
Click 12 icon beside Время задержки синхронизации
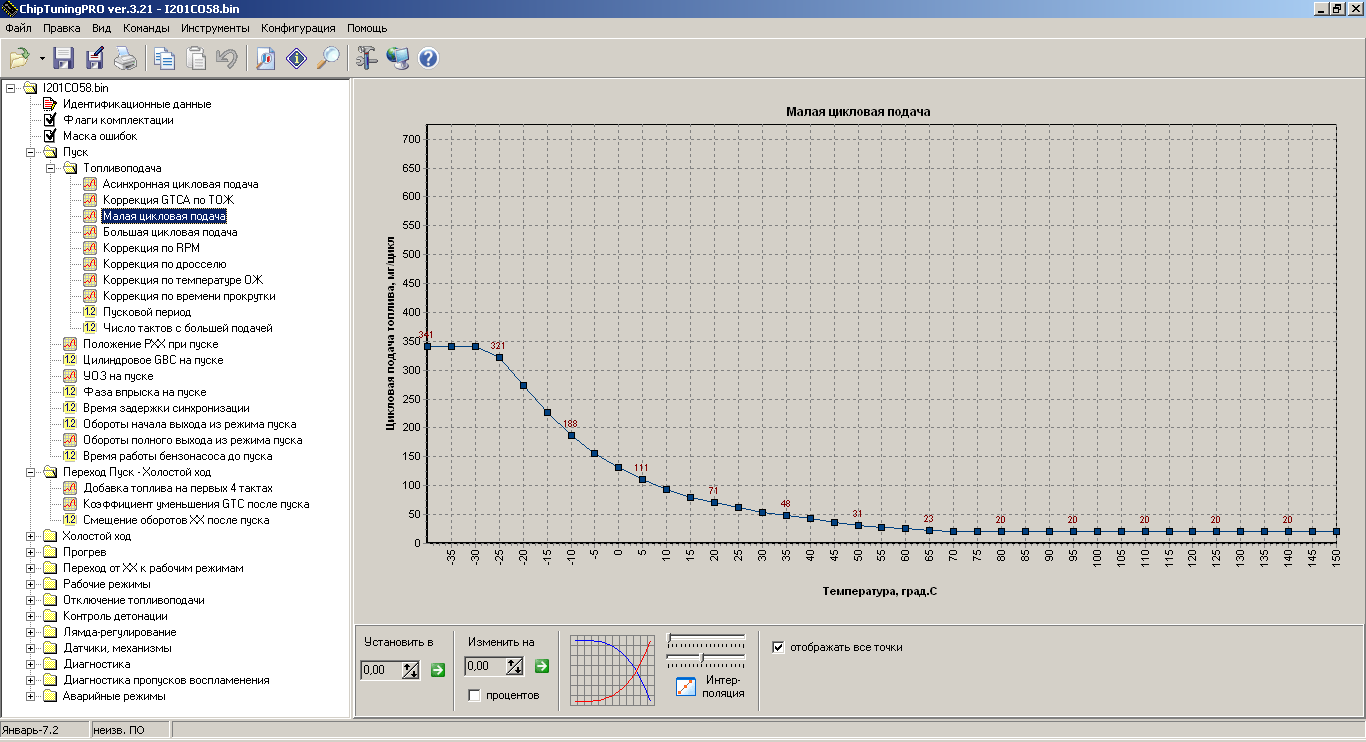(x=70, y=408)
